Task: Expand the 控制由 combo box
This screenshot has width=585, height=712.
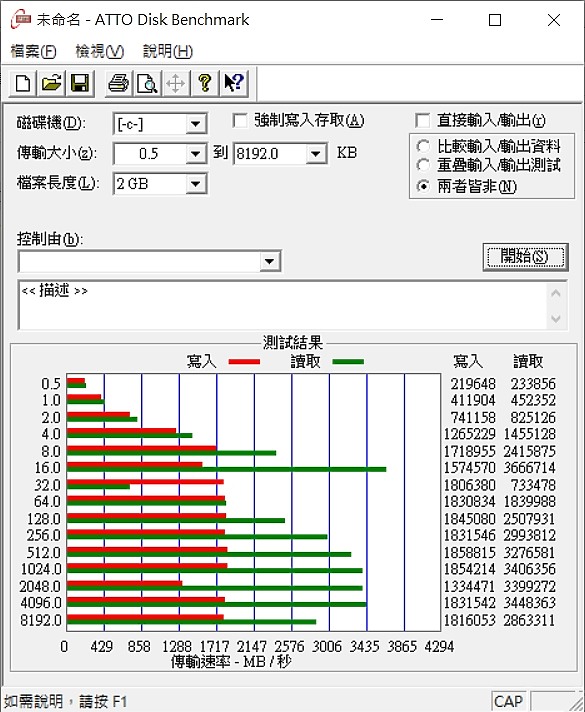Action: [x=270, y=261]
